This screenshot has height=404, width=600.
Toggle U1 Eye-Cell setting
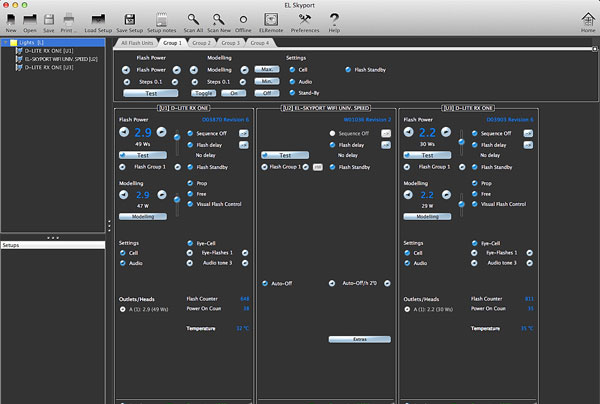pyautogui.click(x=190, y=243)
